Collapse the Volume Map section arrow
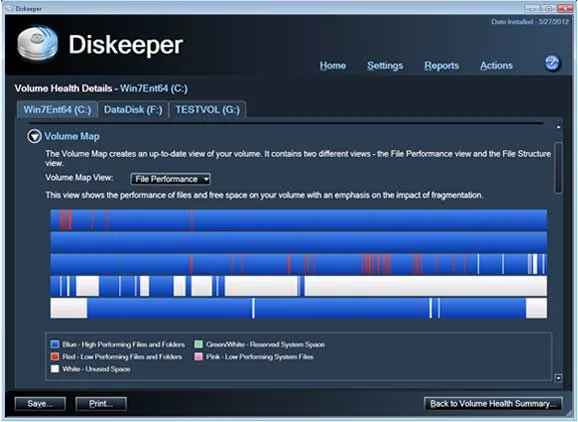The image size is (578, 422). pos(34,136)
